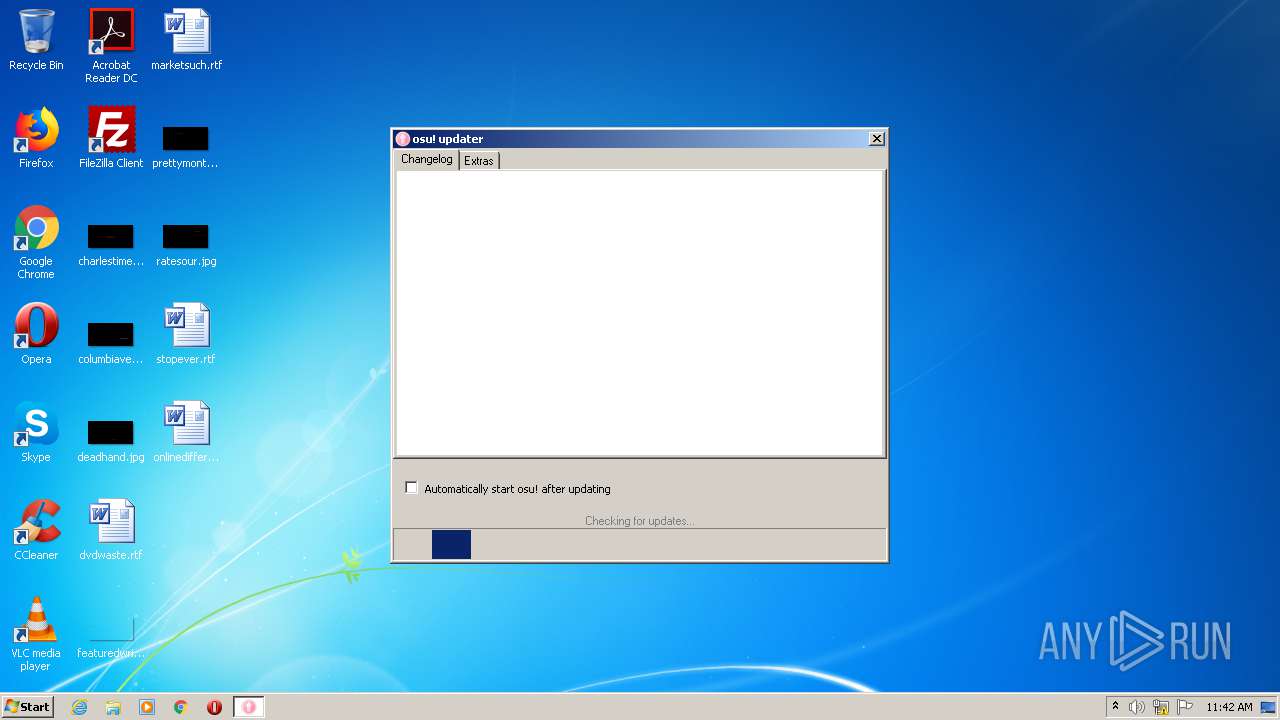This screenshot has height=720, width=1280.
Task: Click the osu! updater title bar icon
Action: coord(403,139)
